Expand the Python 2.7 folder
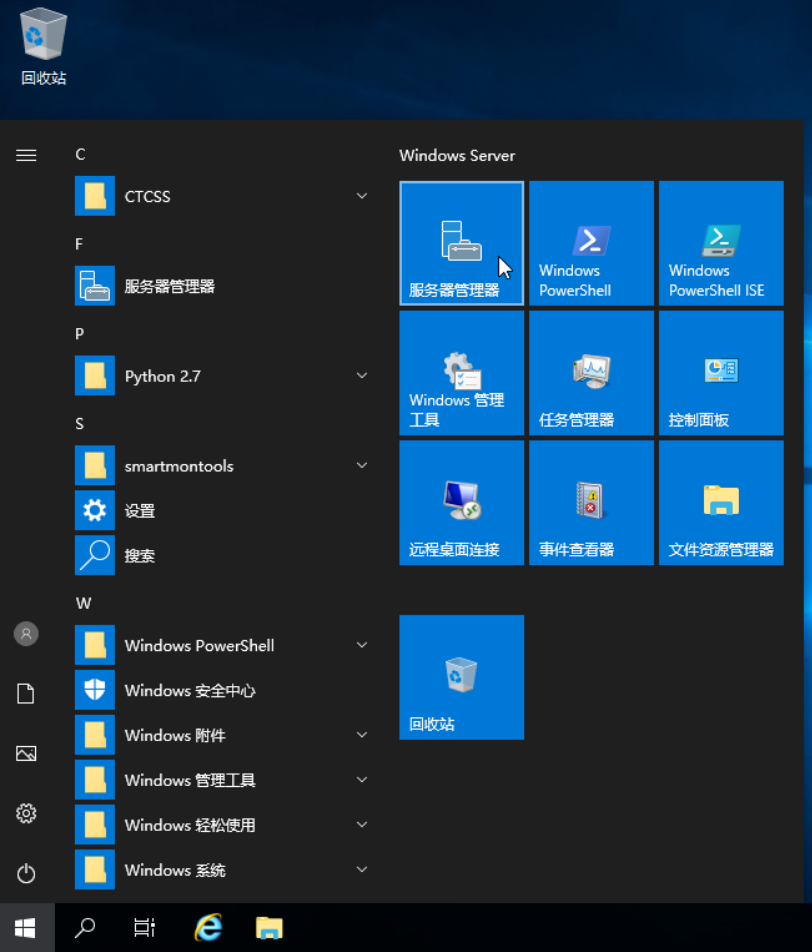This screenshot has width=812, height=952. click(223, 376)
